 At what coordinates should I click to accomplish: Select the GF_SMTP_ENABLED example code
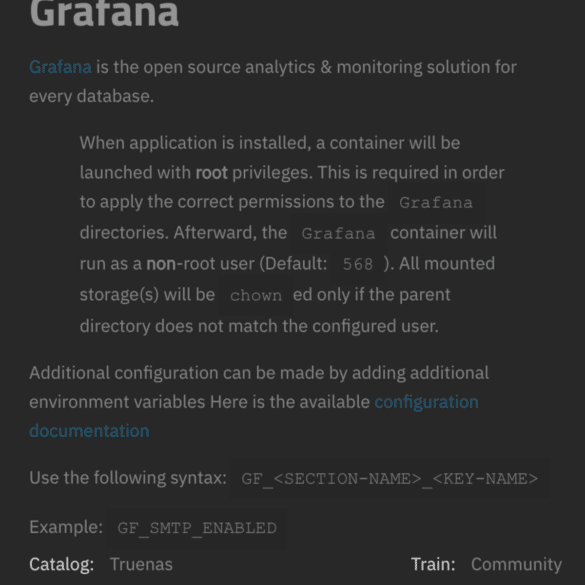(x=197, y=528)
